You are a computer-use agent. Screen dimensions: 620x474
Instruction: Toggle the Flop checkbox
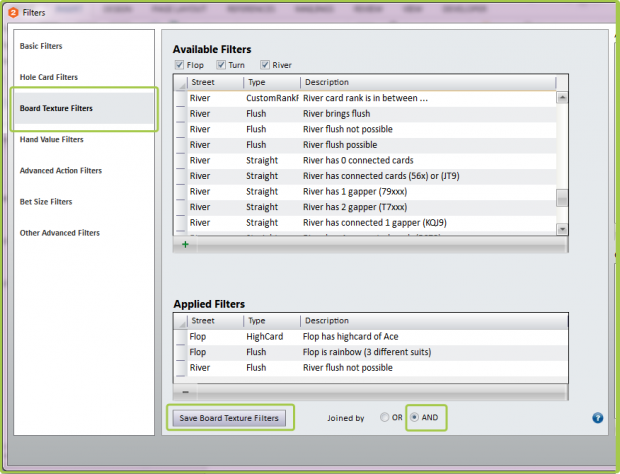pyautogui.click(x=180, y=65)
